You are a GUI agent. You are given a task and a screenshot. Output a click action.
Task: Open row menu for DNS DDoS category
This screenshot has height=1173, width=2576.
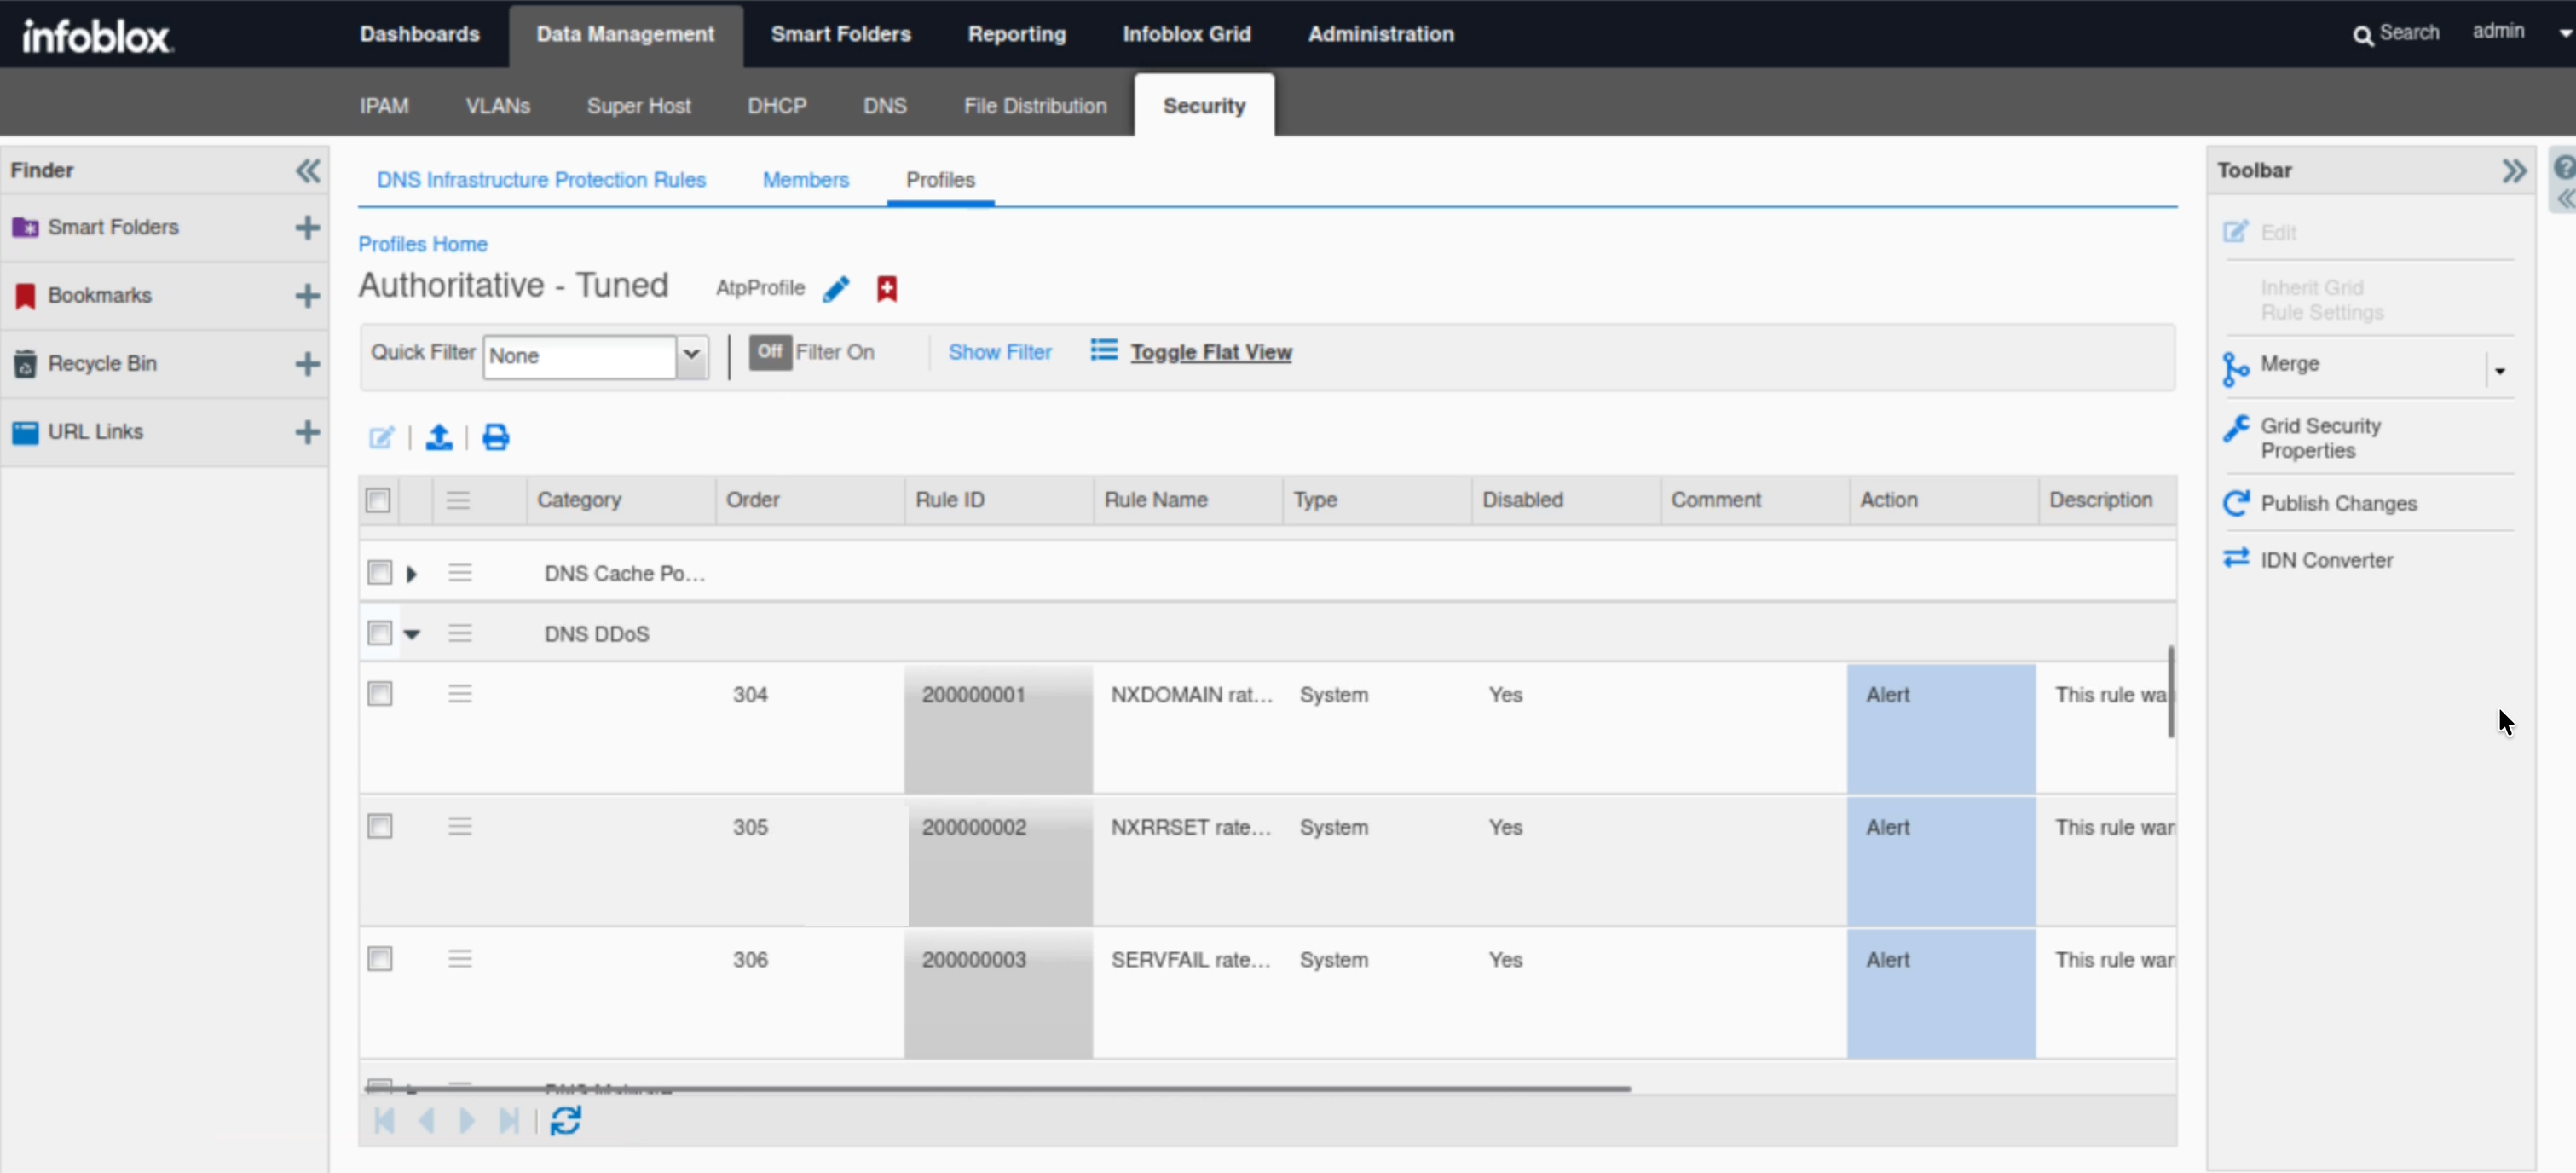460,633
